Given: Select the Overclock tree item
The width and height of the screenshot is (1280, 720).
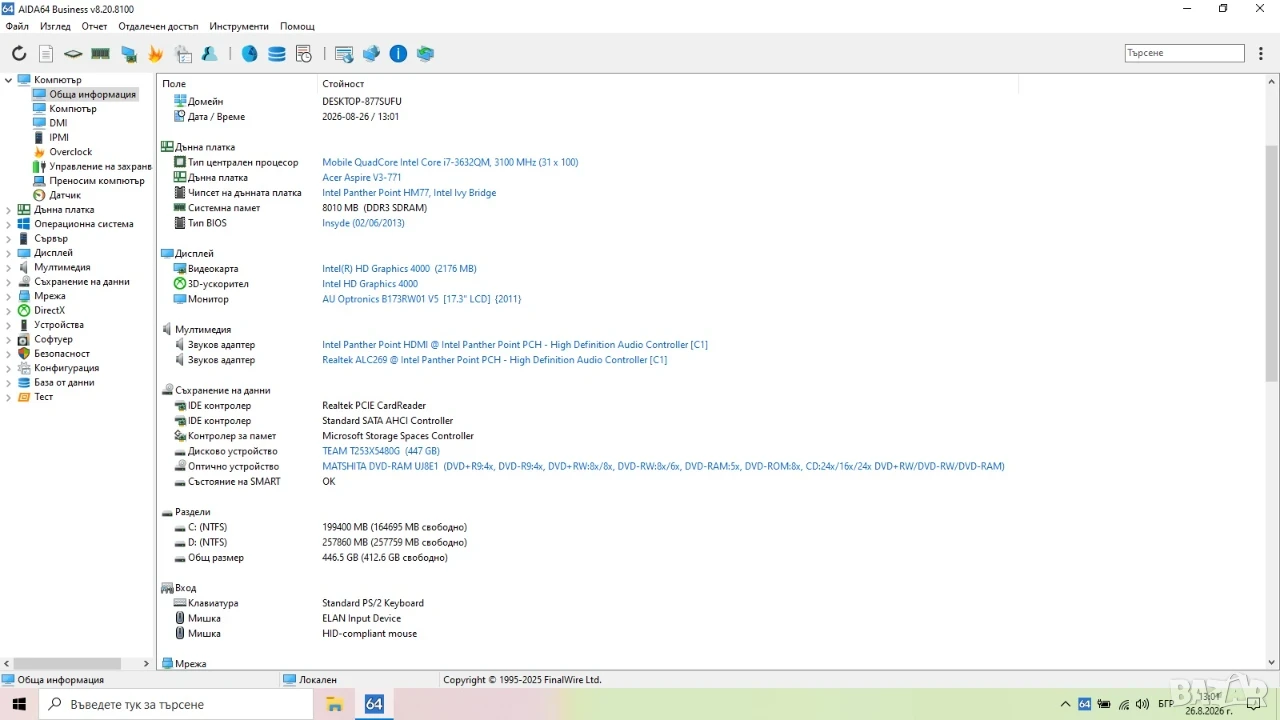Looking at the screenshot, I should [70, 152].
